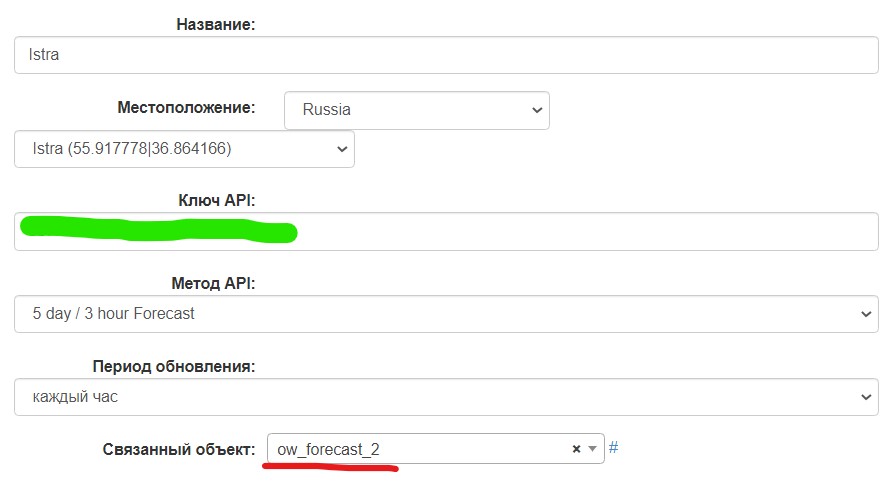Click the Название label
Viewport: 892px width, 488px height.
point(216,24)
